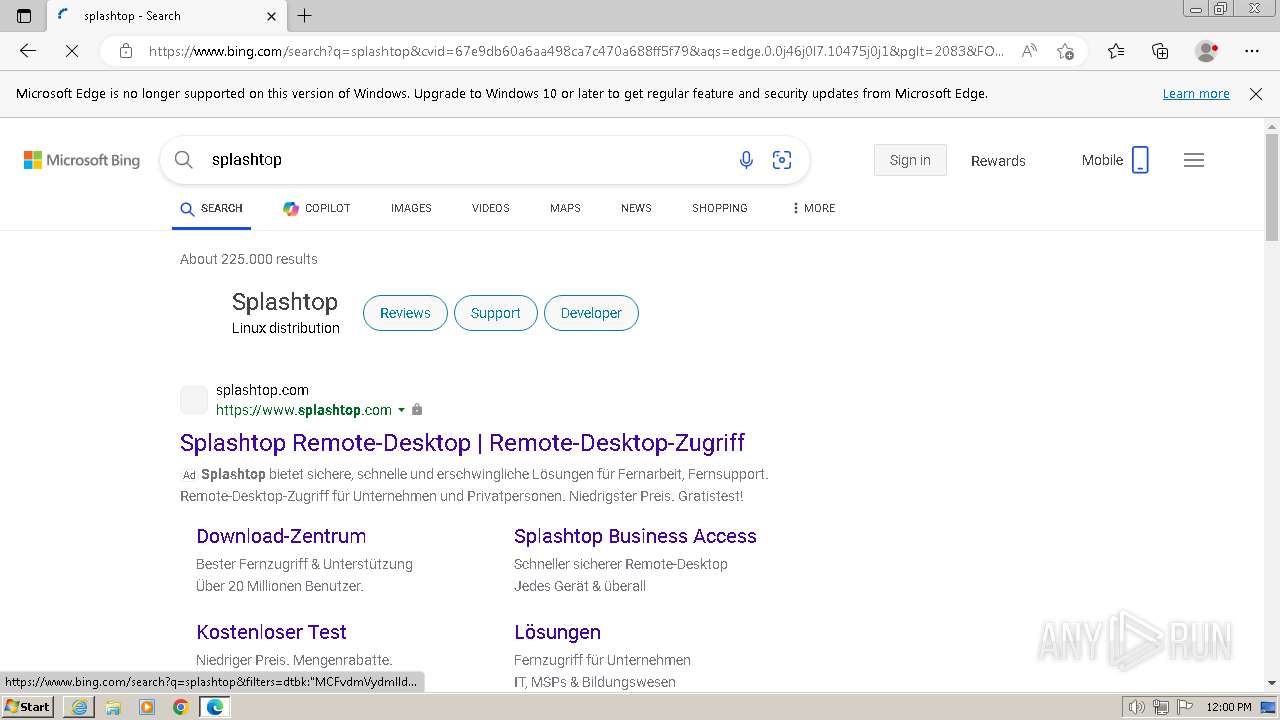Open the Splashtop Business Access sitelink
This screenshot has width=1280, height=720.
coord(635,536)
